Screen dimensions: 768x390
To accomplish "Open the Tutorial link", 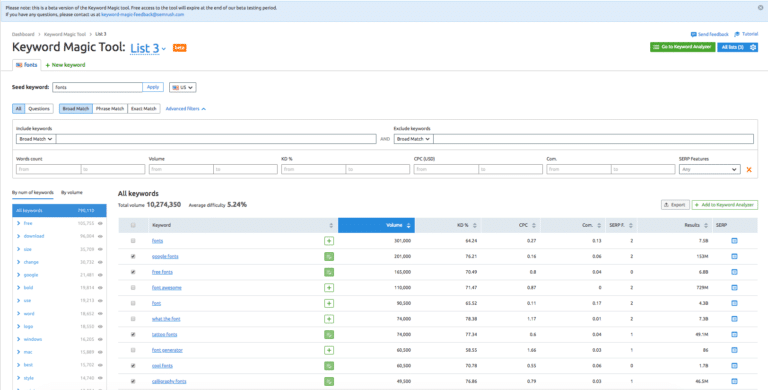I will [746, 34].
